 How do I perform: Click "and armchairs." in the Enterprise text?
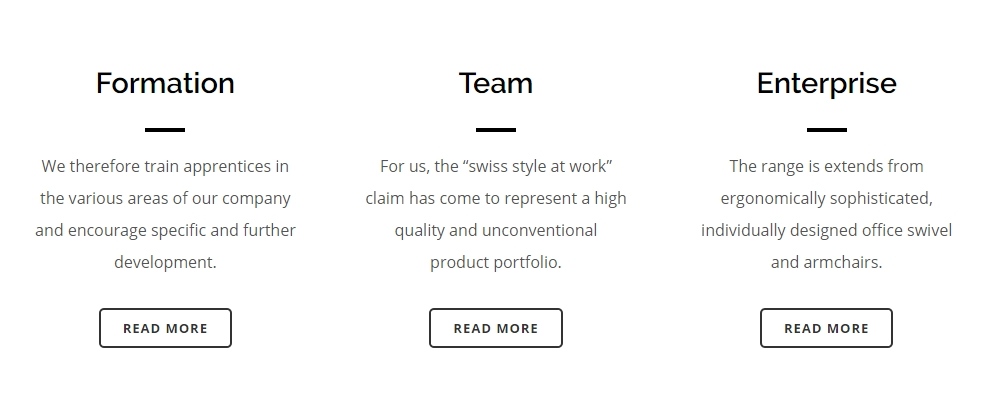coord(826,262)
